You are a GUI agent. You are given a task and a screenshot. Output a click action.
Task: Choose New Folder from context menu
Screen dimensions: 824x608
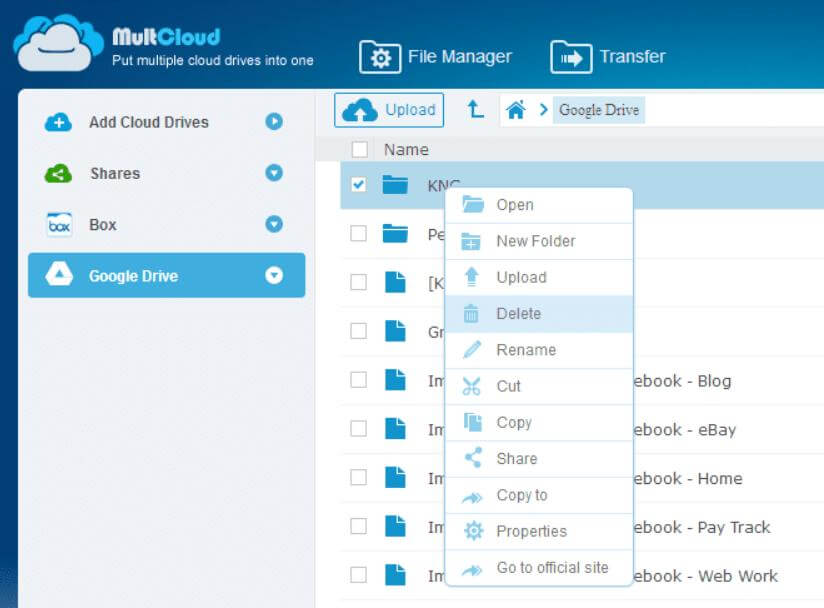point(539,241)
